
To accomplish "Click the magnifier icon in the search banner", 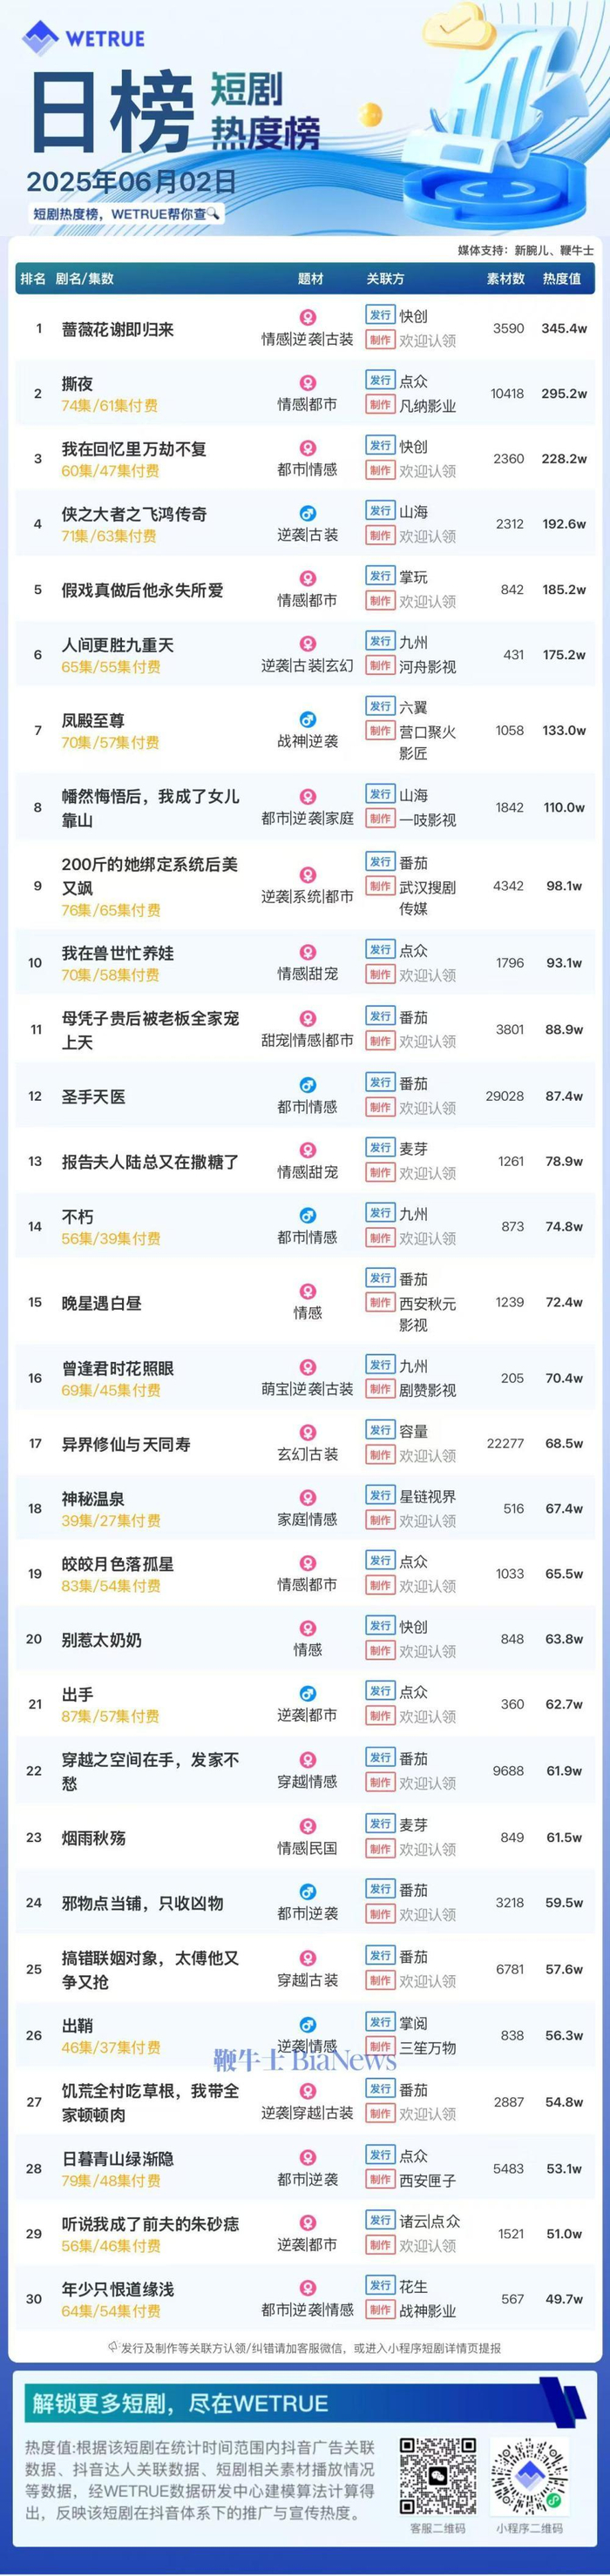I will click(212, 214).
